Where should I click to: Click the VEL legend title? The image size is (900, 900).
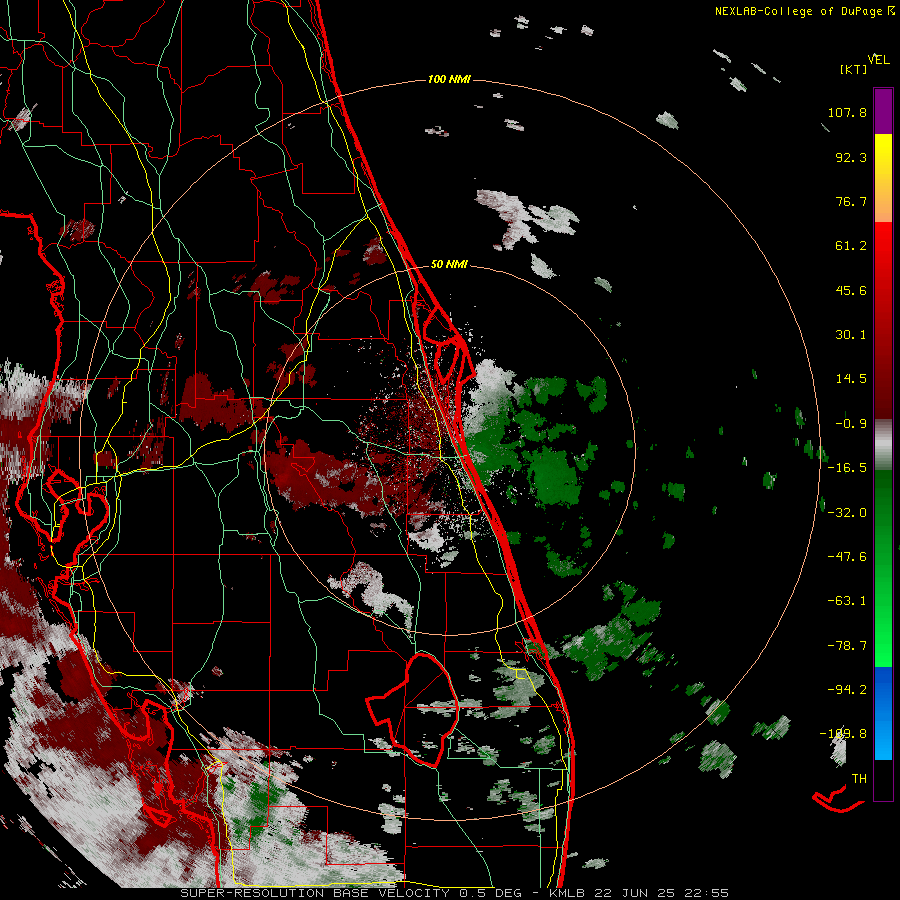pos(879,60)
